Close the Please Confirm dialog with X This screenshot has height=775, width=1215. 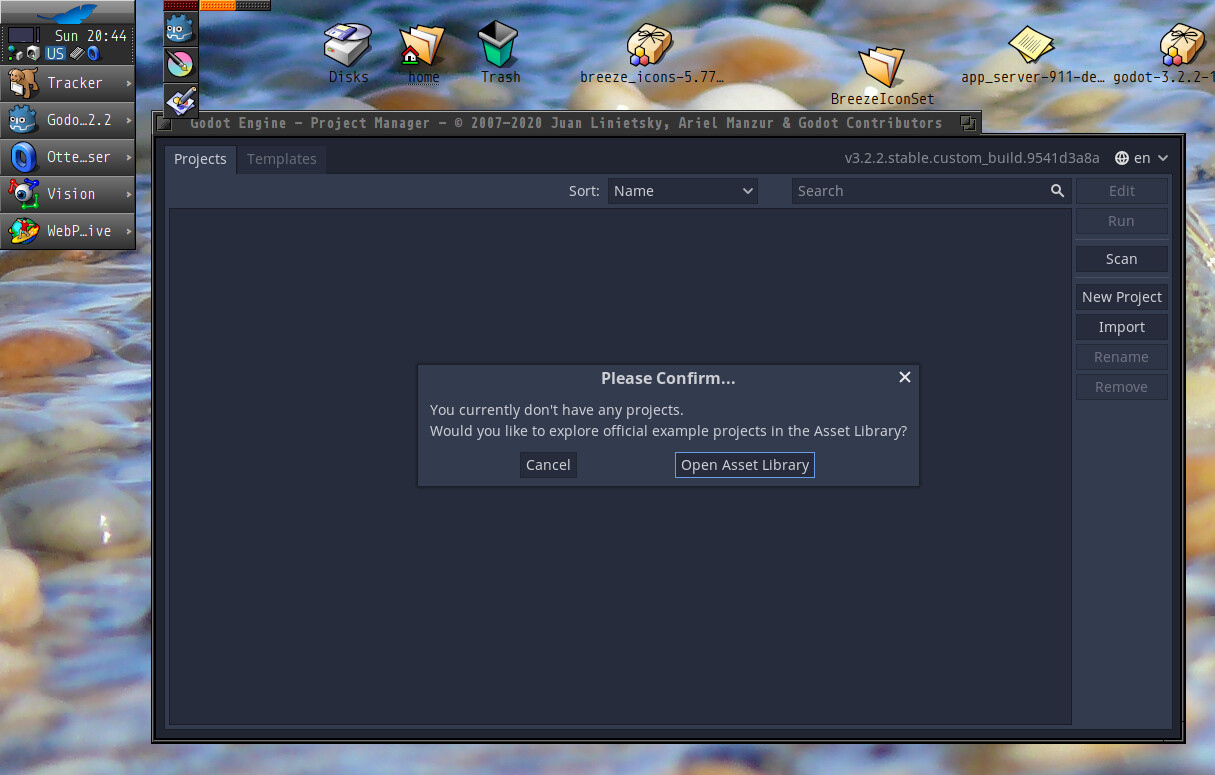(x=904, y=377)
